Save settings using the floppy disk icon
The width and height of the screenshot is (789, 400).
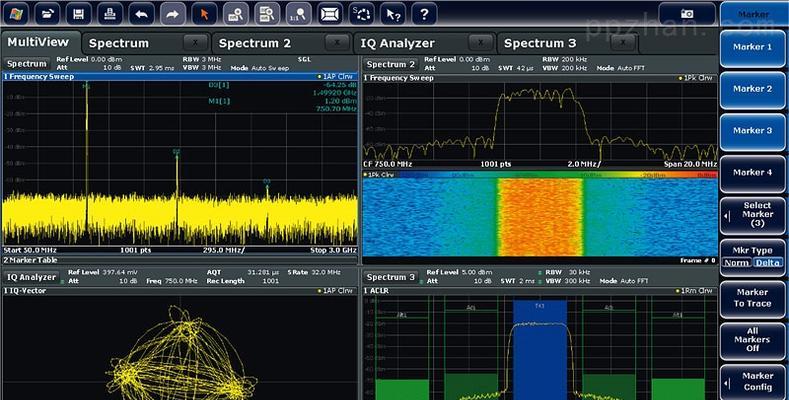(x=80, y=14)
